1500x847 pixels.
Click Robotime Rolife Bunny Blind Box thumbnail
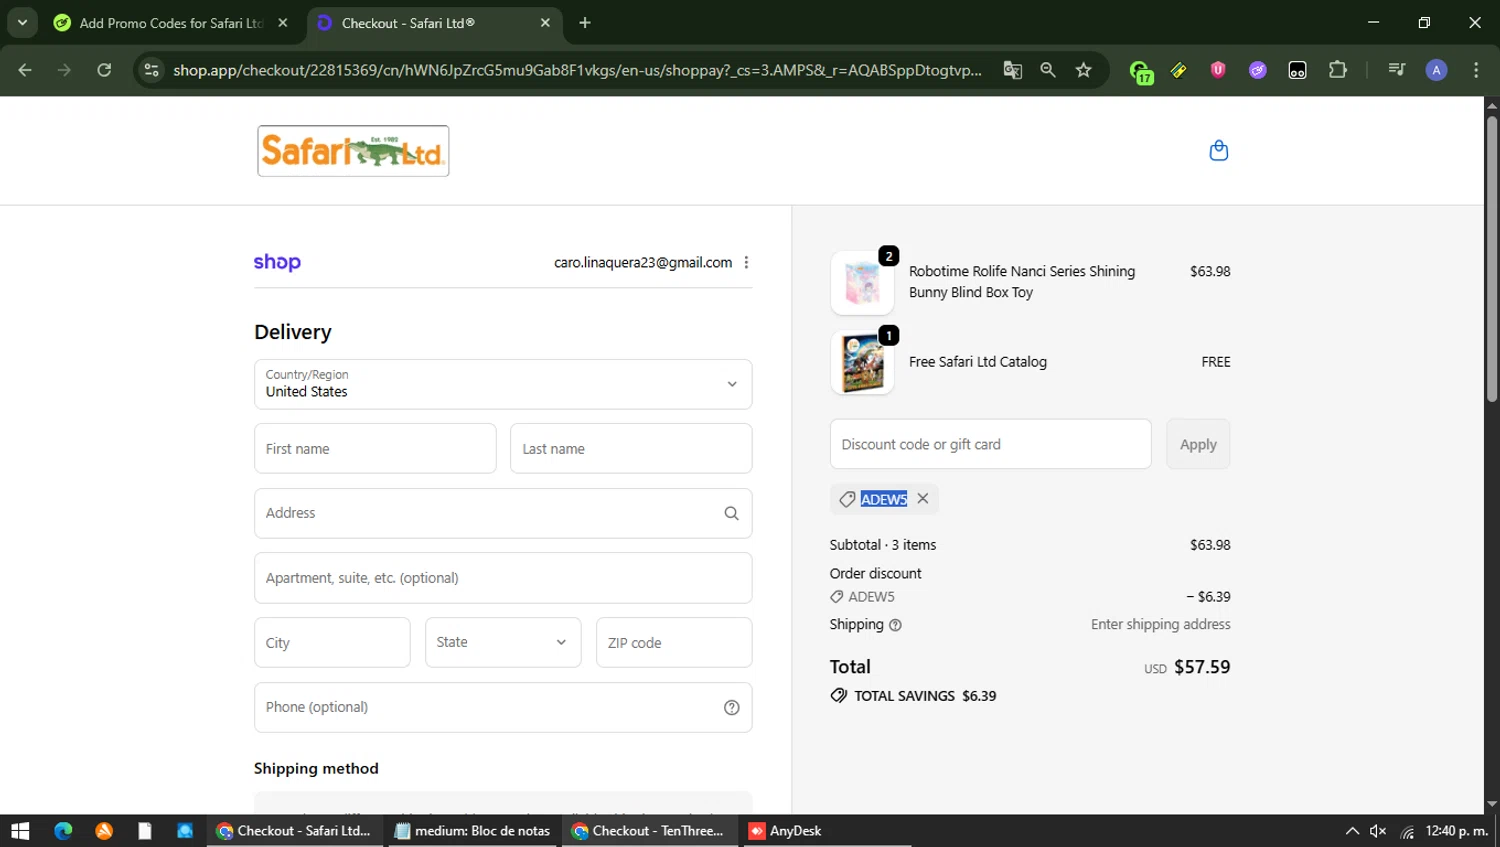click(862, 283)
